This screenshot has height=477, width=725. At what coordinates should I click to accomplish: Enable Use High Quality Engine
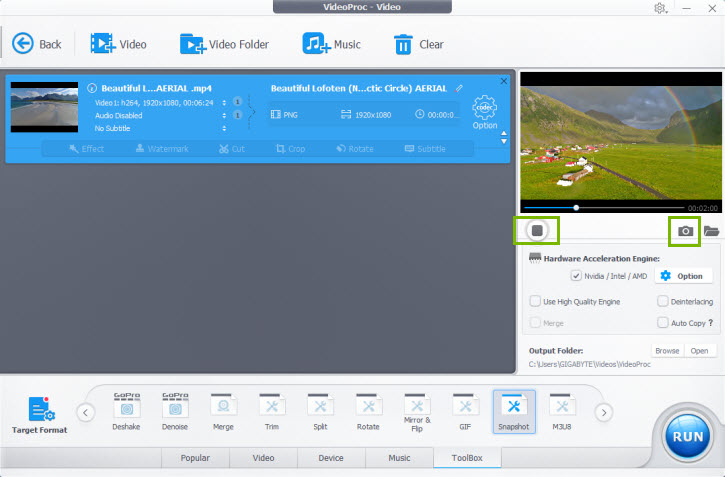[535, 301]
